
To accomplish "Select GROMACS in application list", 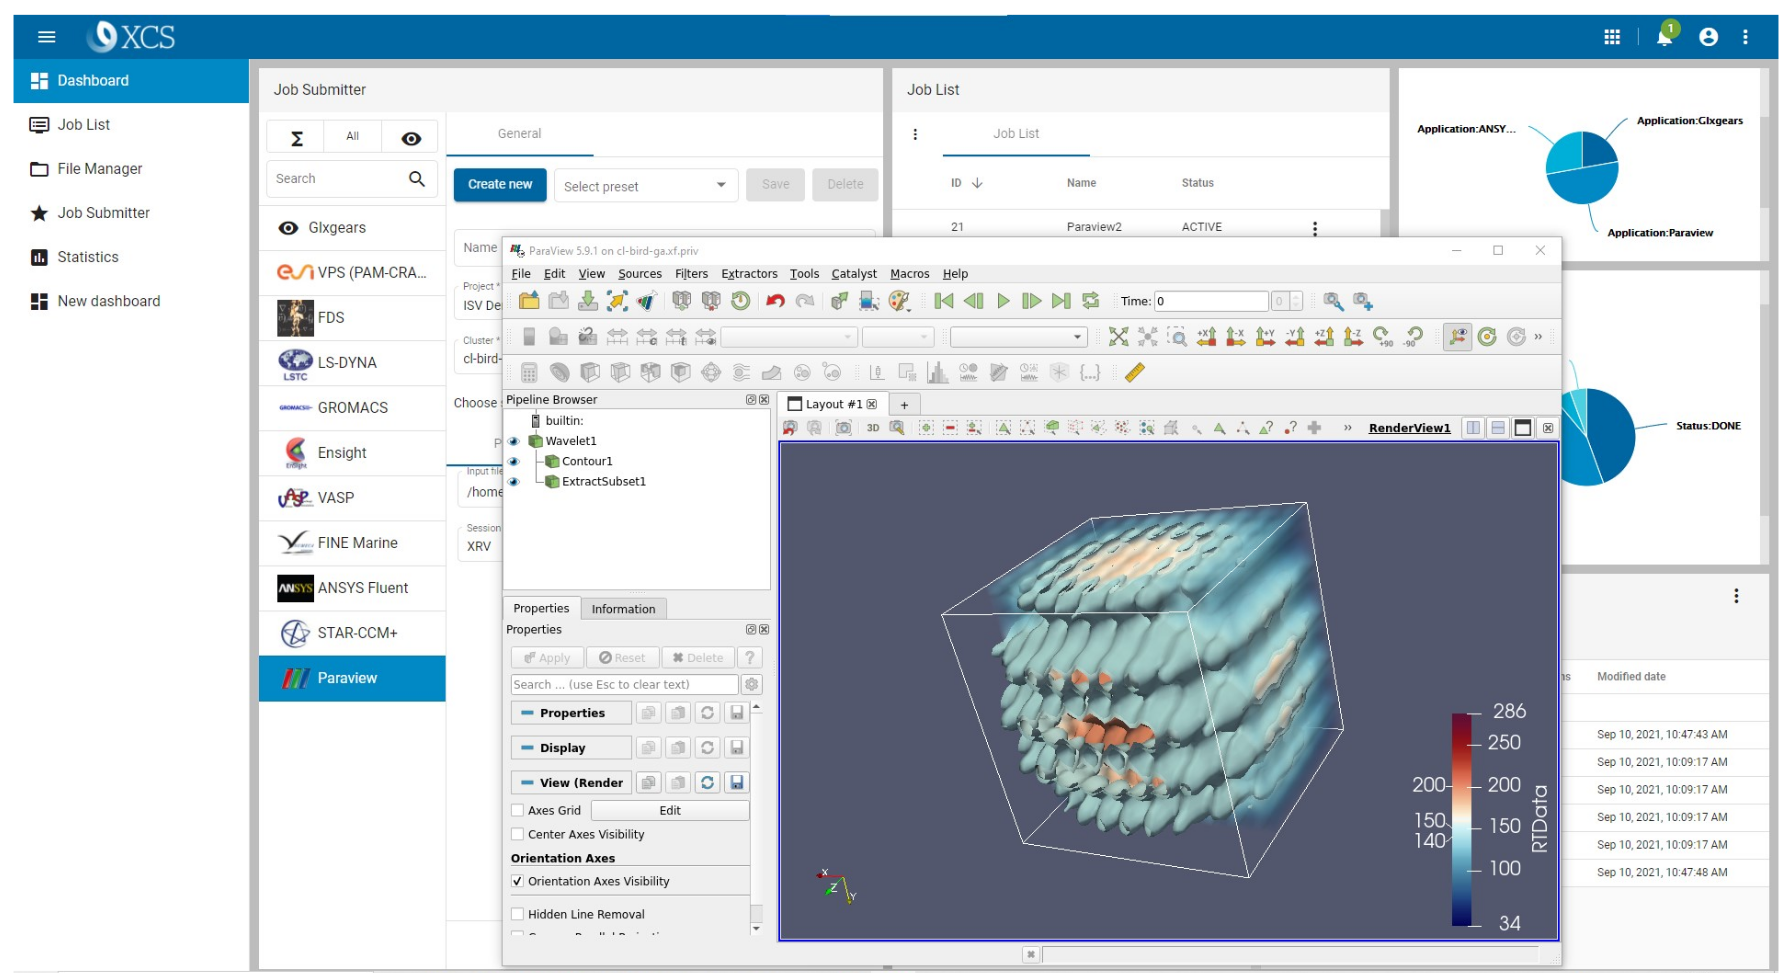I will pos(352,408).
